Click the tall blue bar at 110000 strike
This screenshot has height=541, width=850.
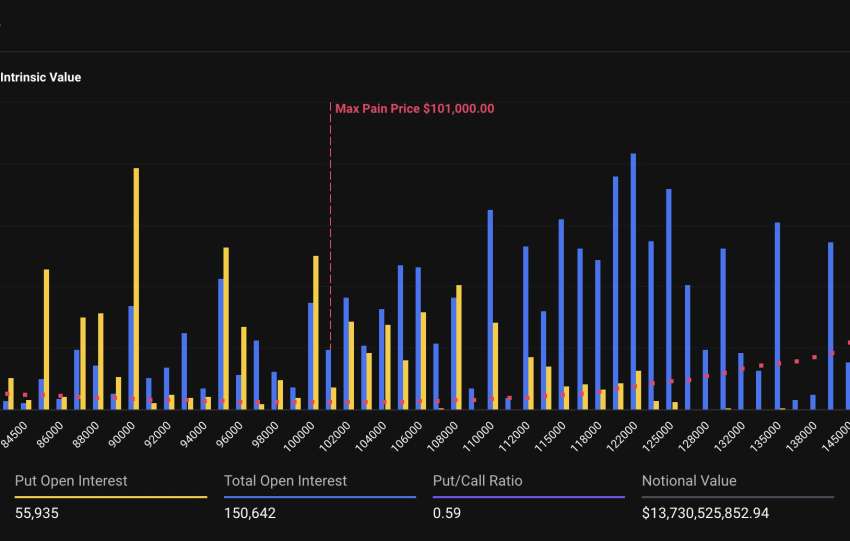[490, 310]
